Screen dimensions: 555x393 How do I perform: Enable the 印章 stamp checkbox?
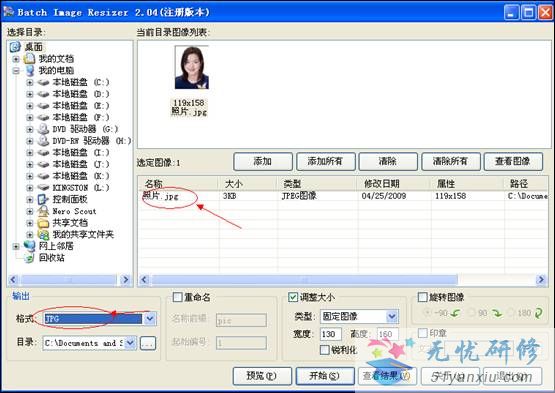(422, 333)
